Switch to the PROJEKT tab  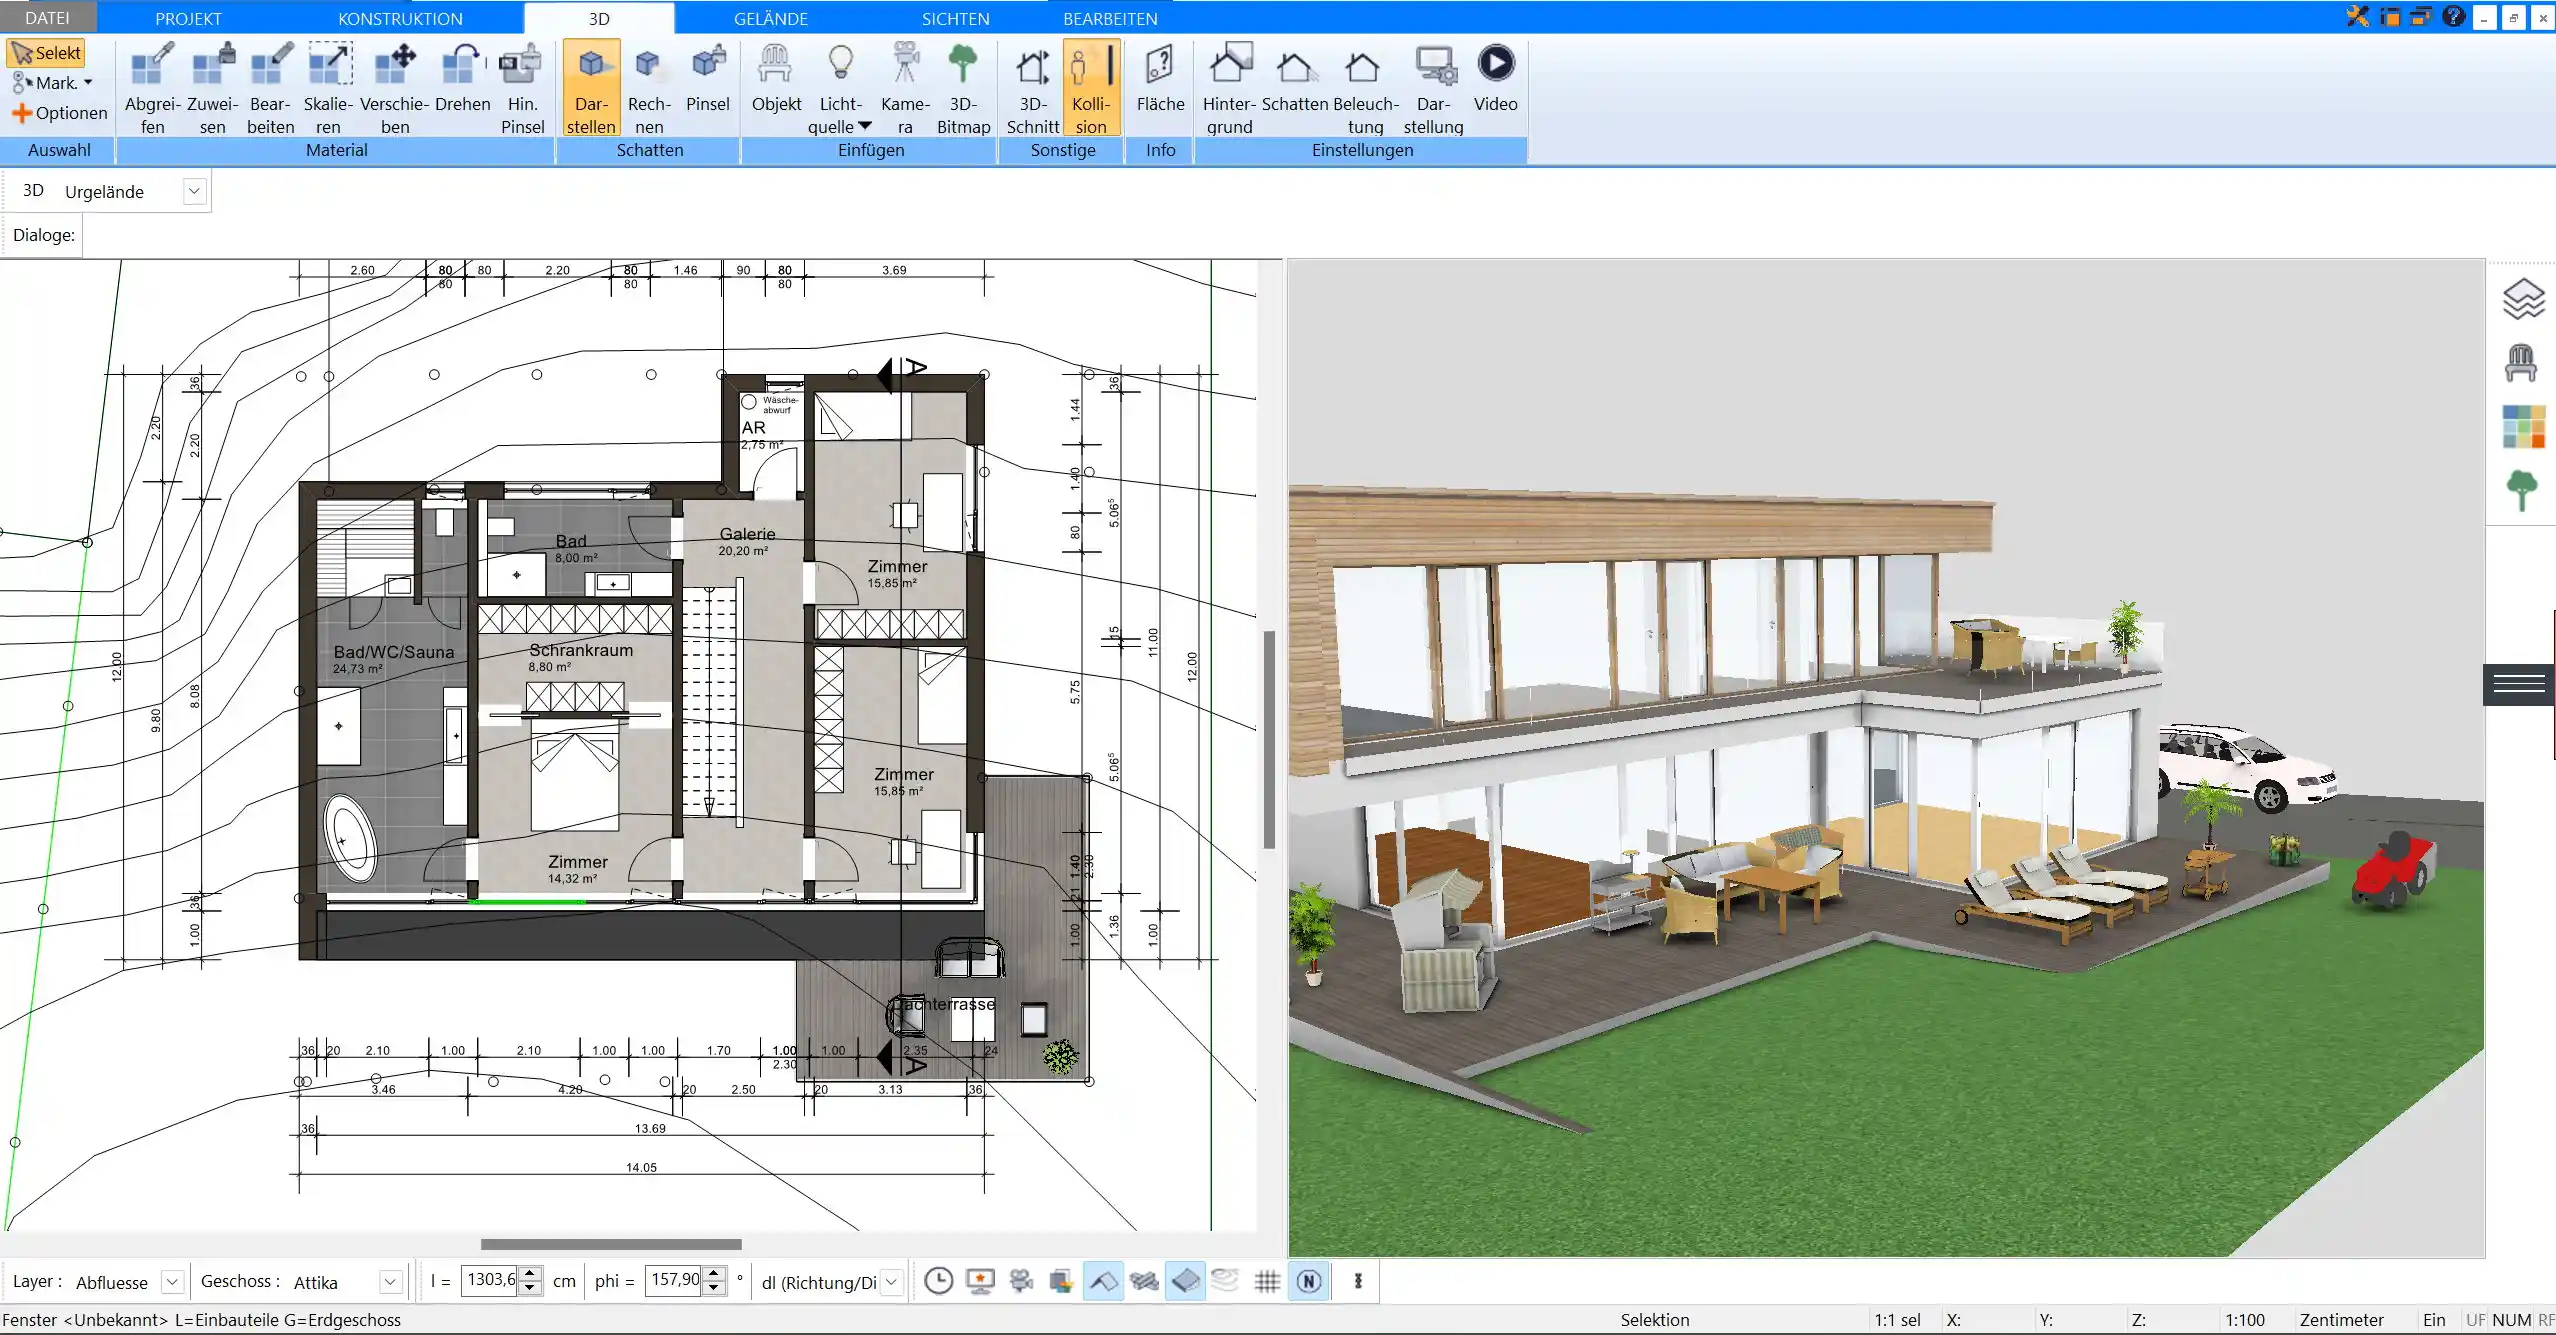point(188,18)
